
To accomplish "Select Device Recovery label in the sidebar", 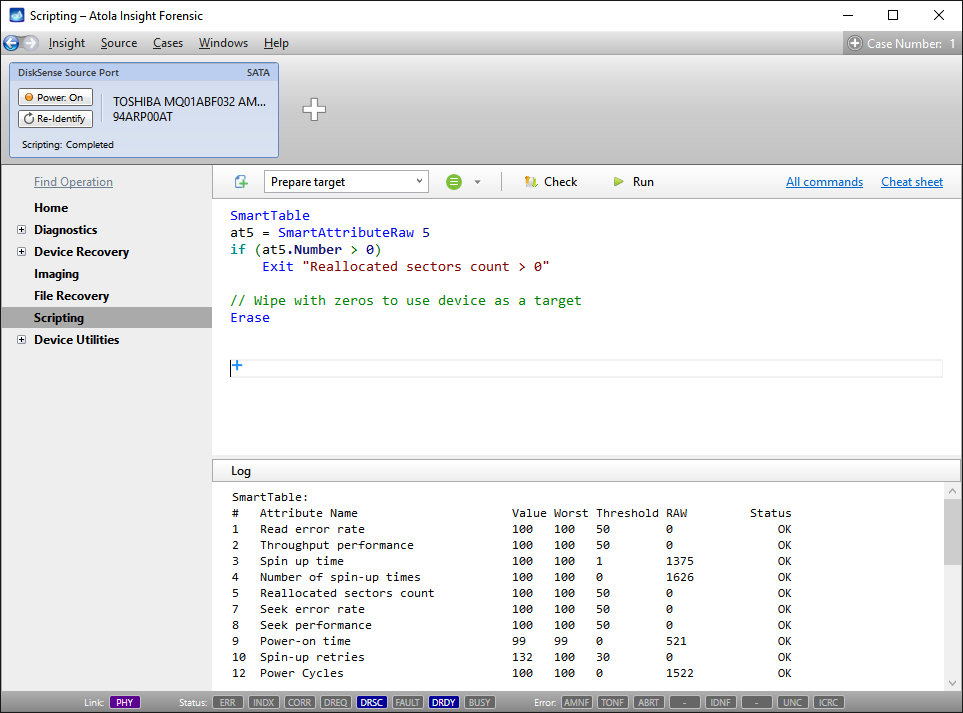I will click(x=82, y=252).
